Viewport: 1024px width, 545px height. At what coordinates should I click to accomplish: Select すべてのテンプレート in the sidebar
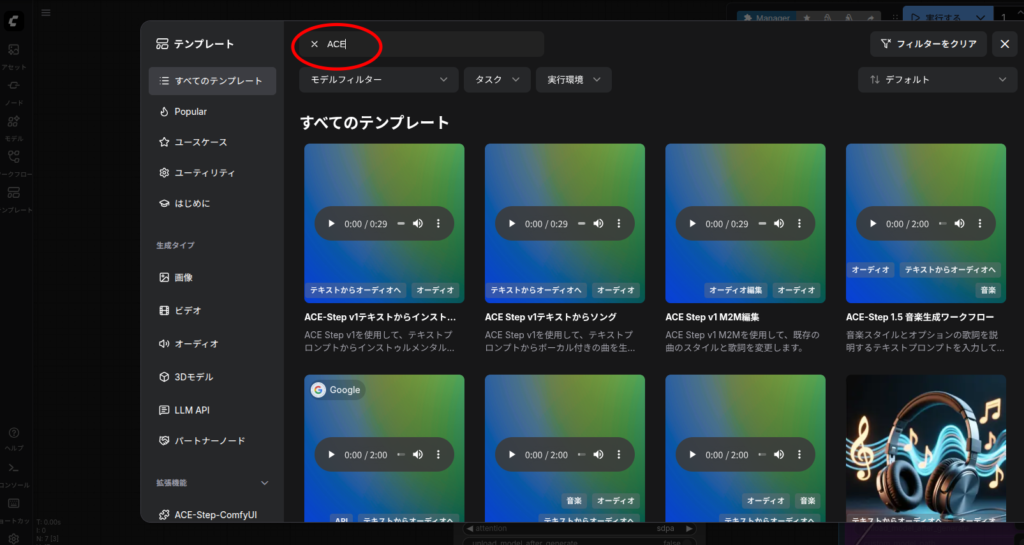coord(212,81)
